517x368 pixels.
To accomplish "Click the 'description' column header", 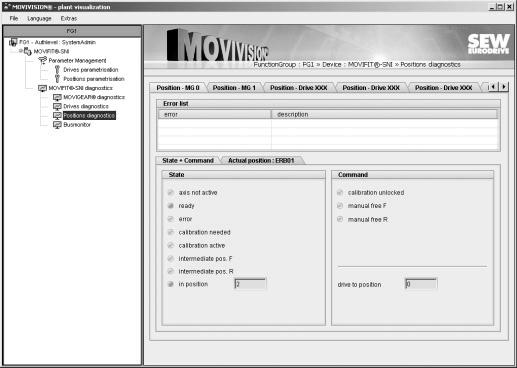I will pos(385,114).
